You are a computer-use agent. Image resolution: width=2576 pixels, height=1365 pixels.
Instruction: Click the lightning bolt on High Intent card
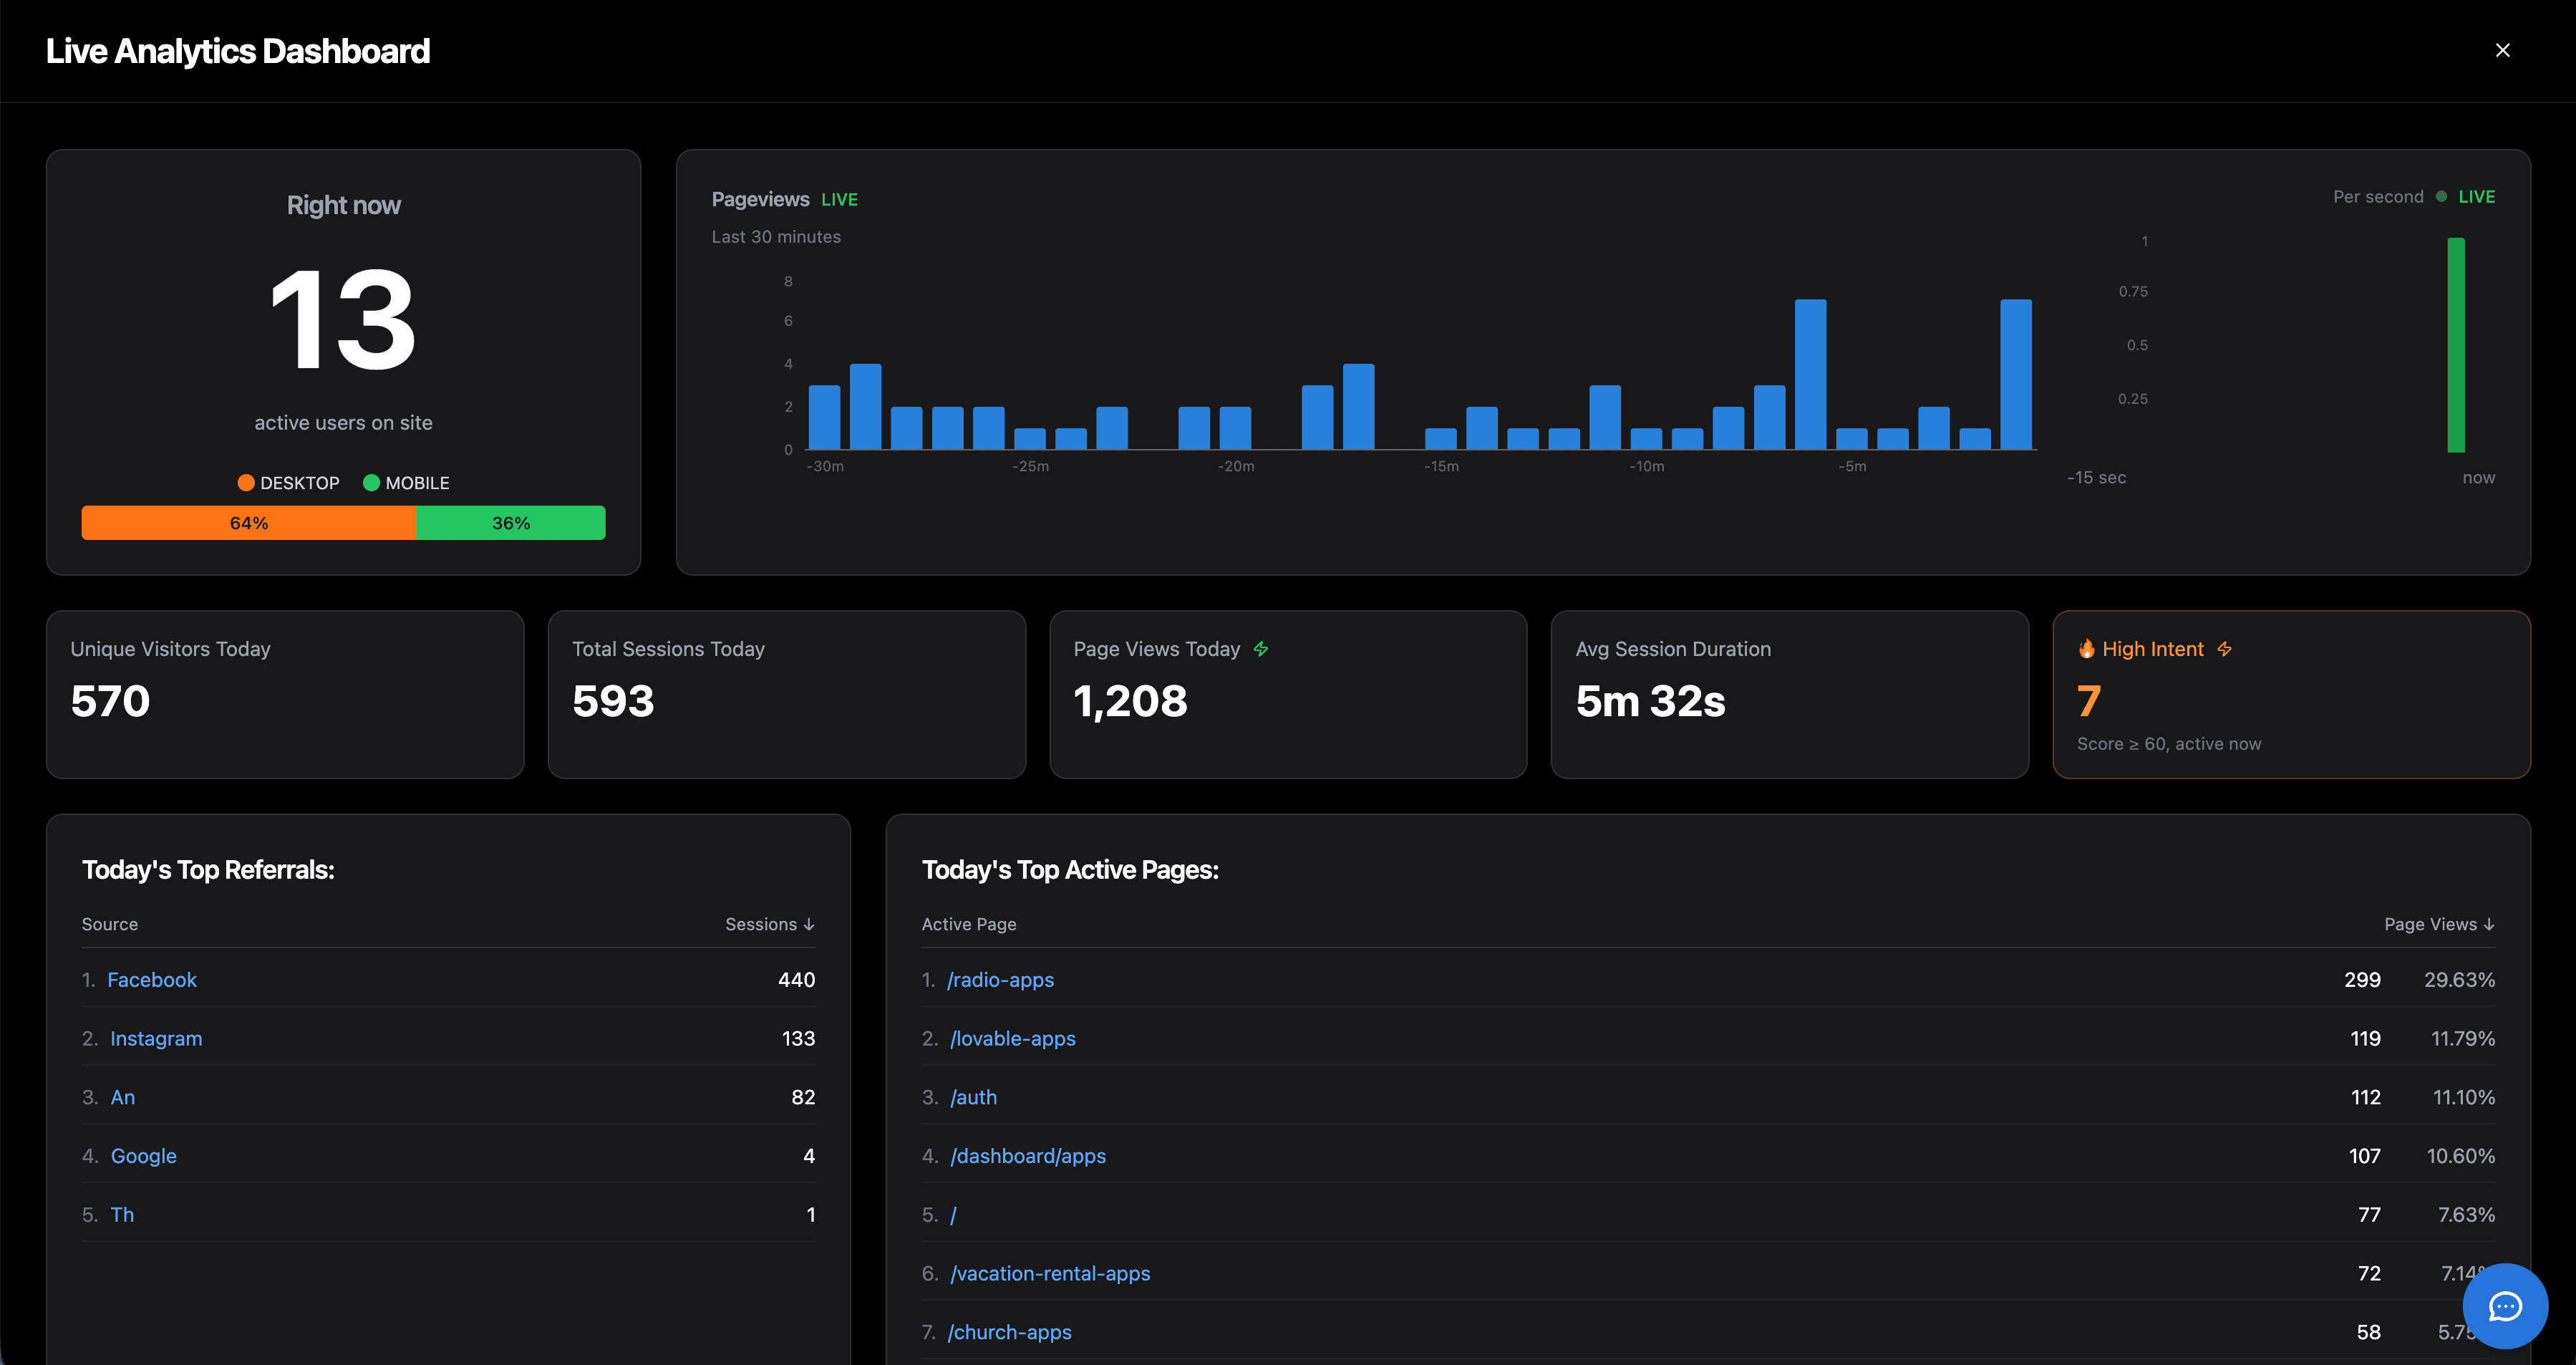coord(2225,648)
